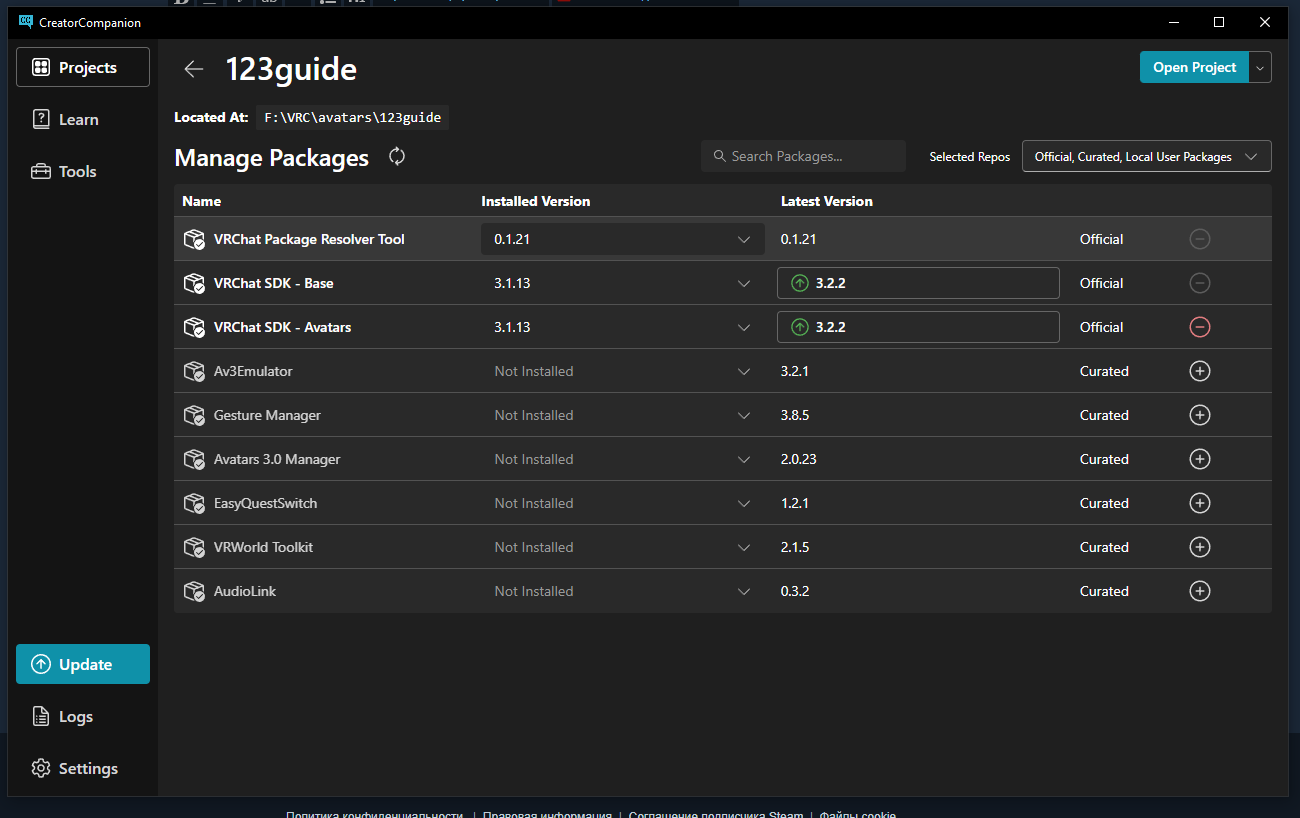This screenshot has width=1300, height=818.
Task: Add EasyQuestSwitch with its plus icon
Action: tap(1200, 503)
